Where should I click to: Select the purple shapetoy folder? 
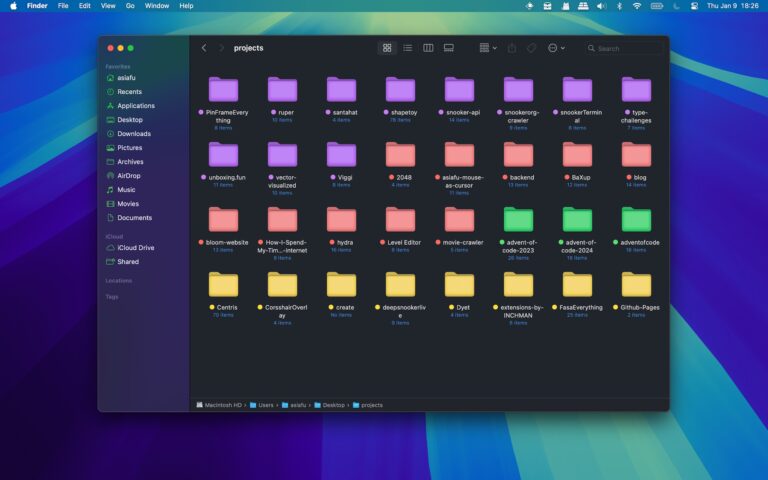pos(400,90)
